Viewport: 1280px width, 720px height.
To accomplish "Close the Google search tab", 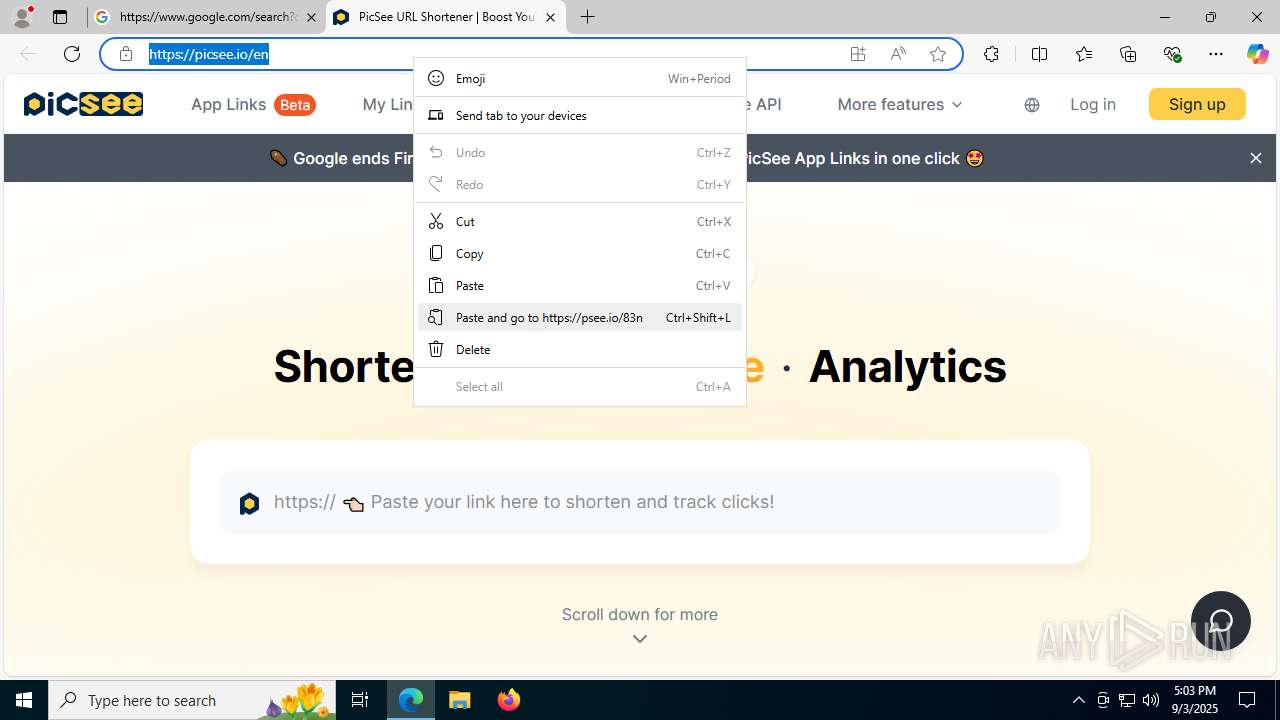I will pyautogui.click(x=311, y=17).
